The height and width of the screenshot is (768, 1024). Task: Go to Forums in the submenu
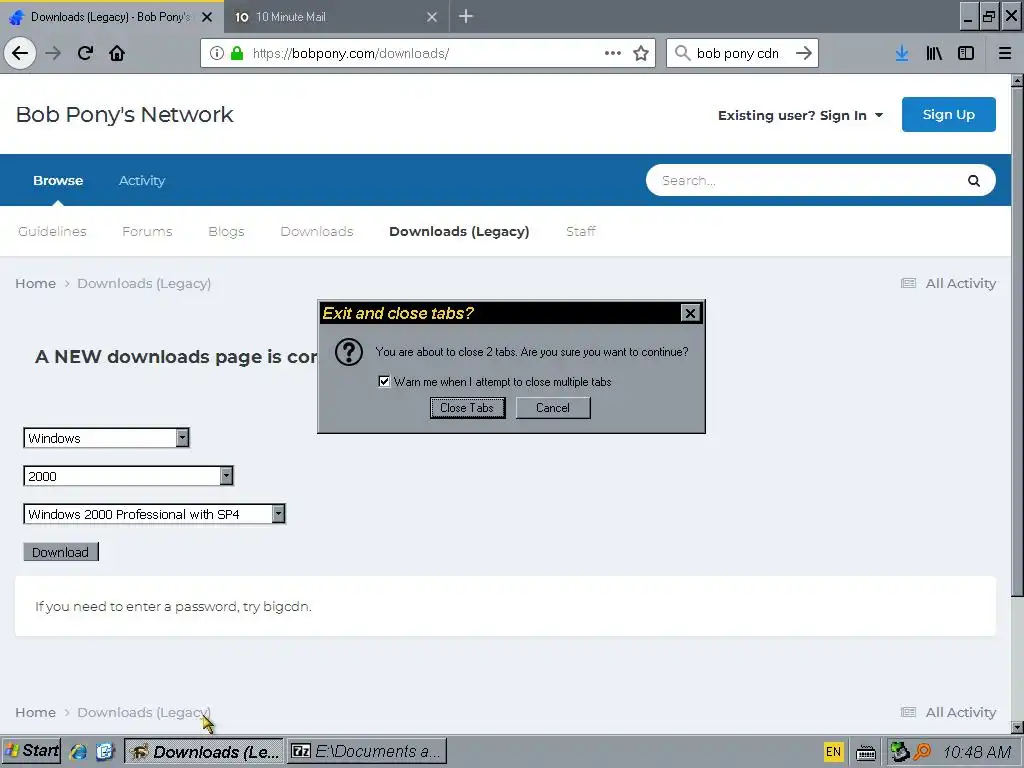(x=148, y=231)
